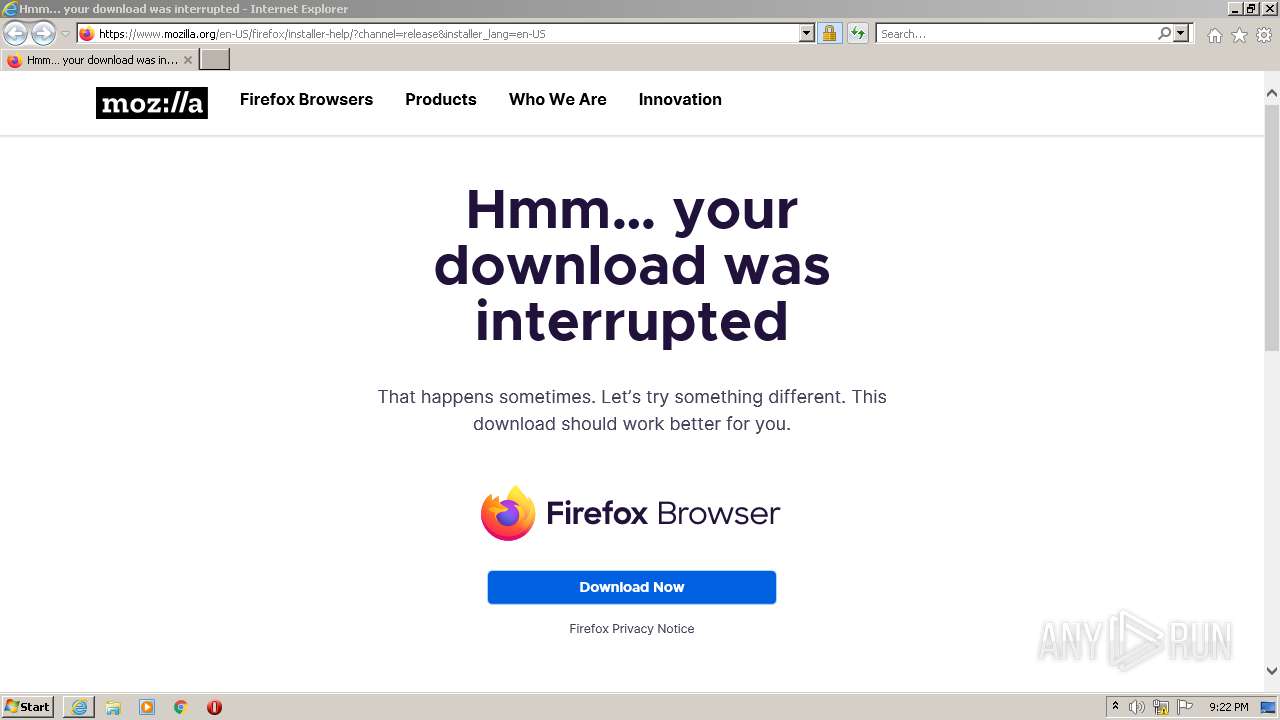This screenshot has height=720, width=1280.
Task: Open the recent pages dropdown arrow
Action: (x=65, y=34)
